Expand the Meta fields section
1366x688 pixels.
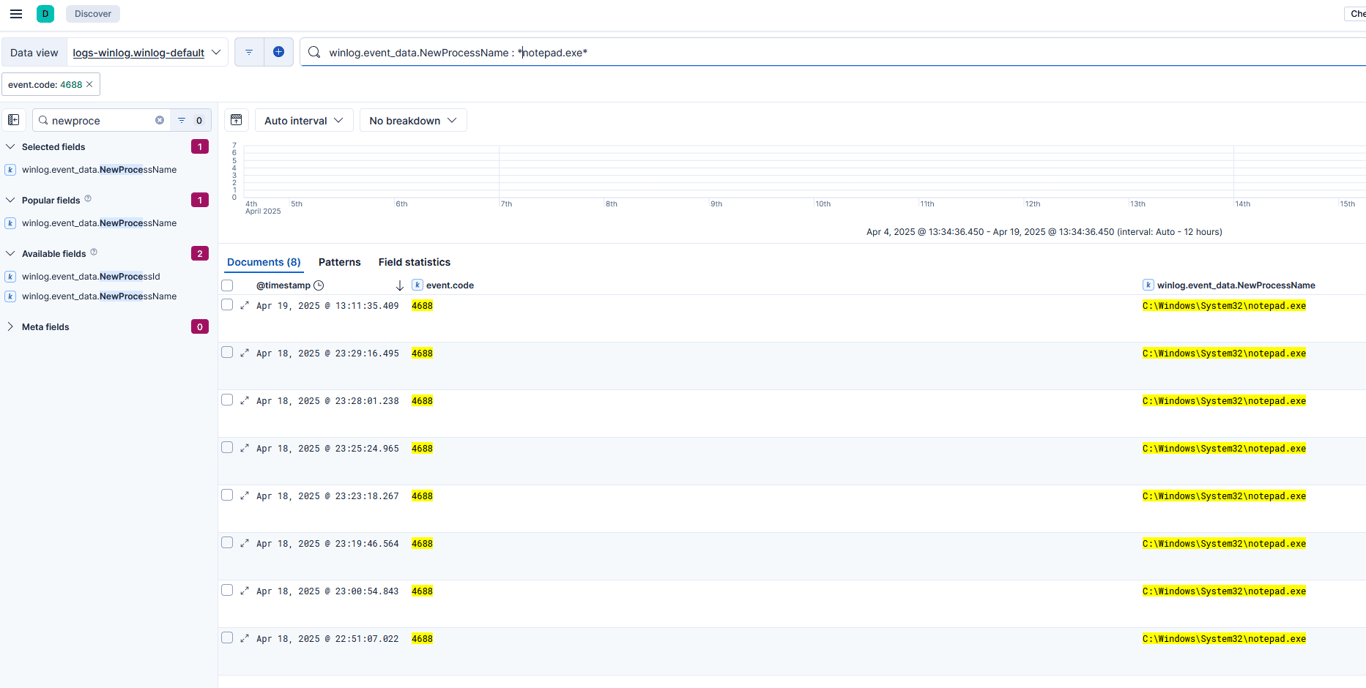click(x=11, y=327)
